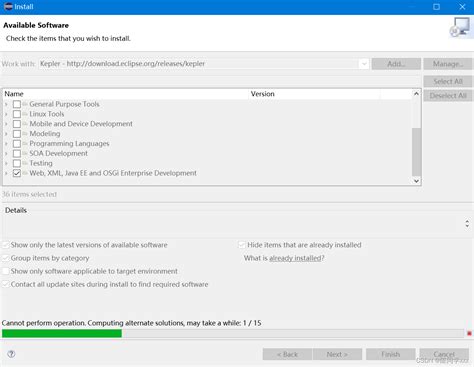474x367 pixels.
Task: Check the General Purpose Tools checkbox
Action: click(x=17, y=104)
